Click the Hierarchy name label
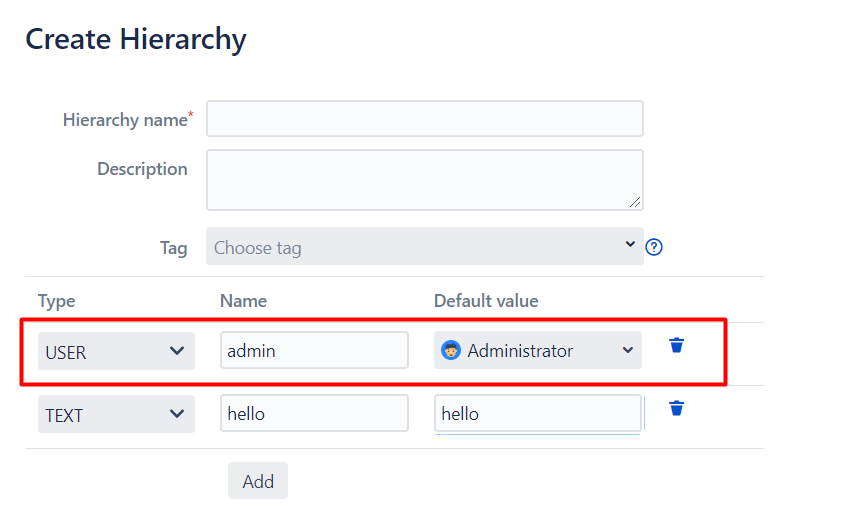The width and height of the screenshot is (859, 528). click(125, 120)
